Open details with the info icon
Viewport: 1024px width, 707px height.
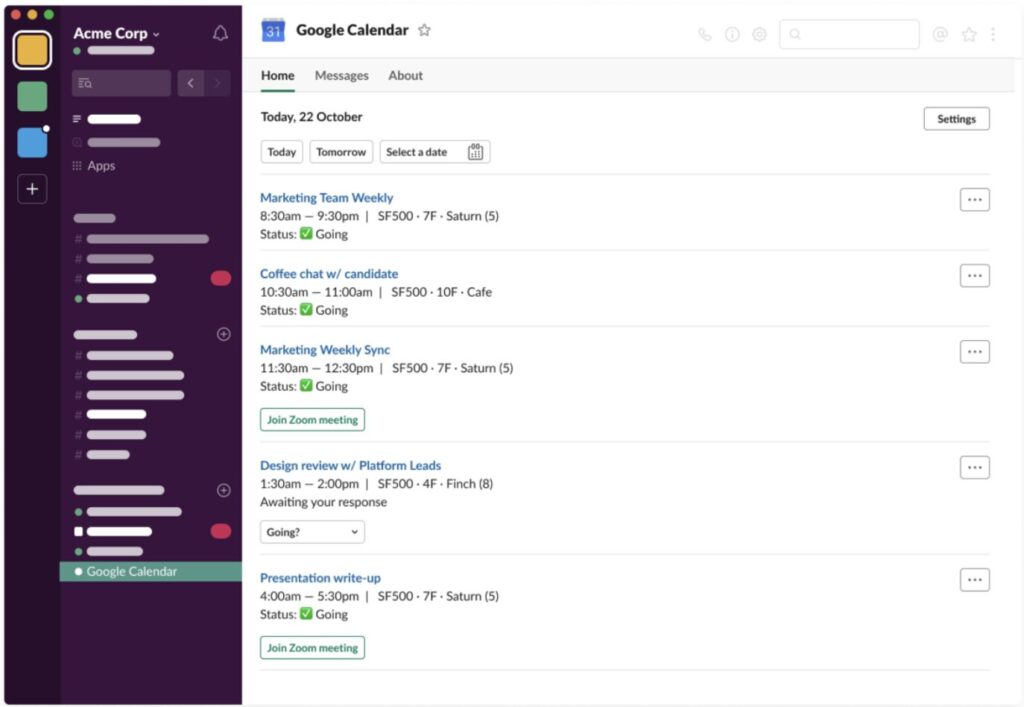732,35
